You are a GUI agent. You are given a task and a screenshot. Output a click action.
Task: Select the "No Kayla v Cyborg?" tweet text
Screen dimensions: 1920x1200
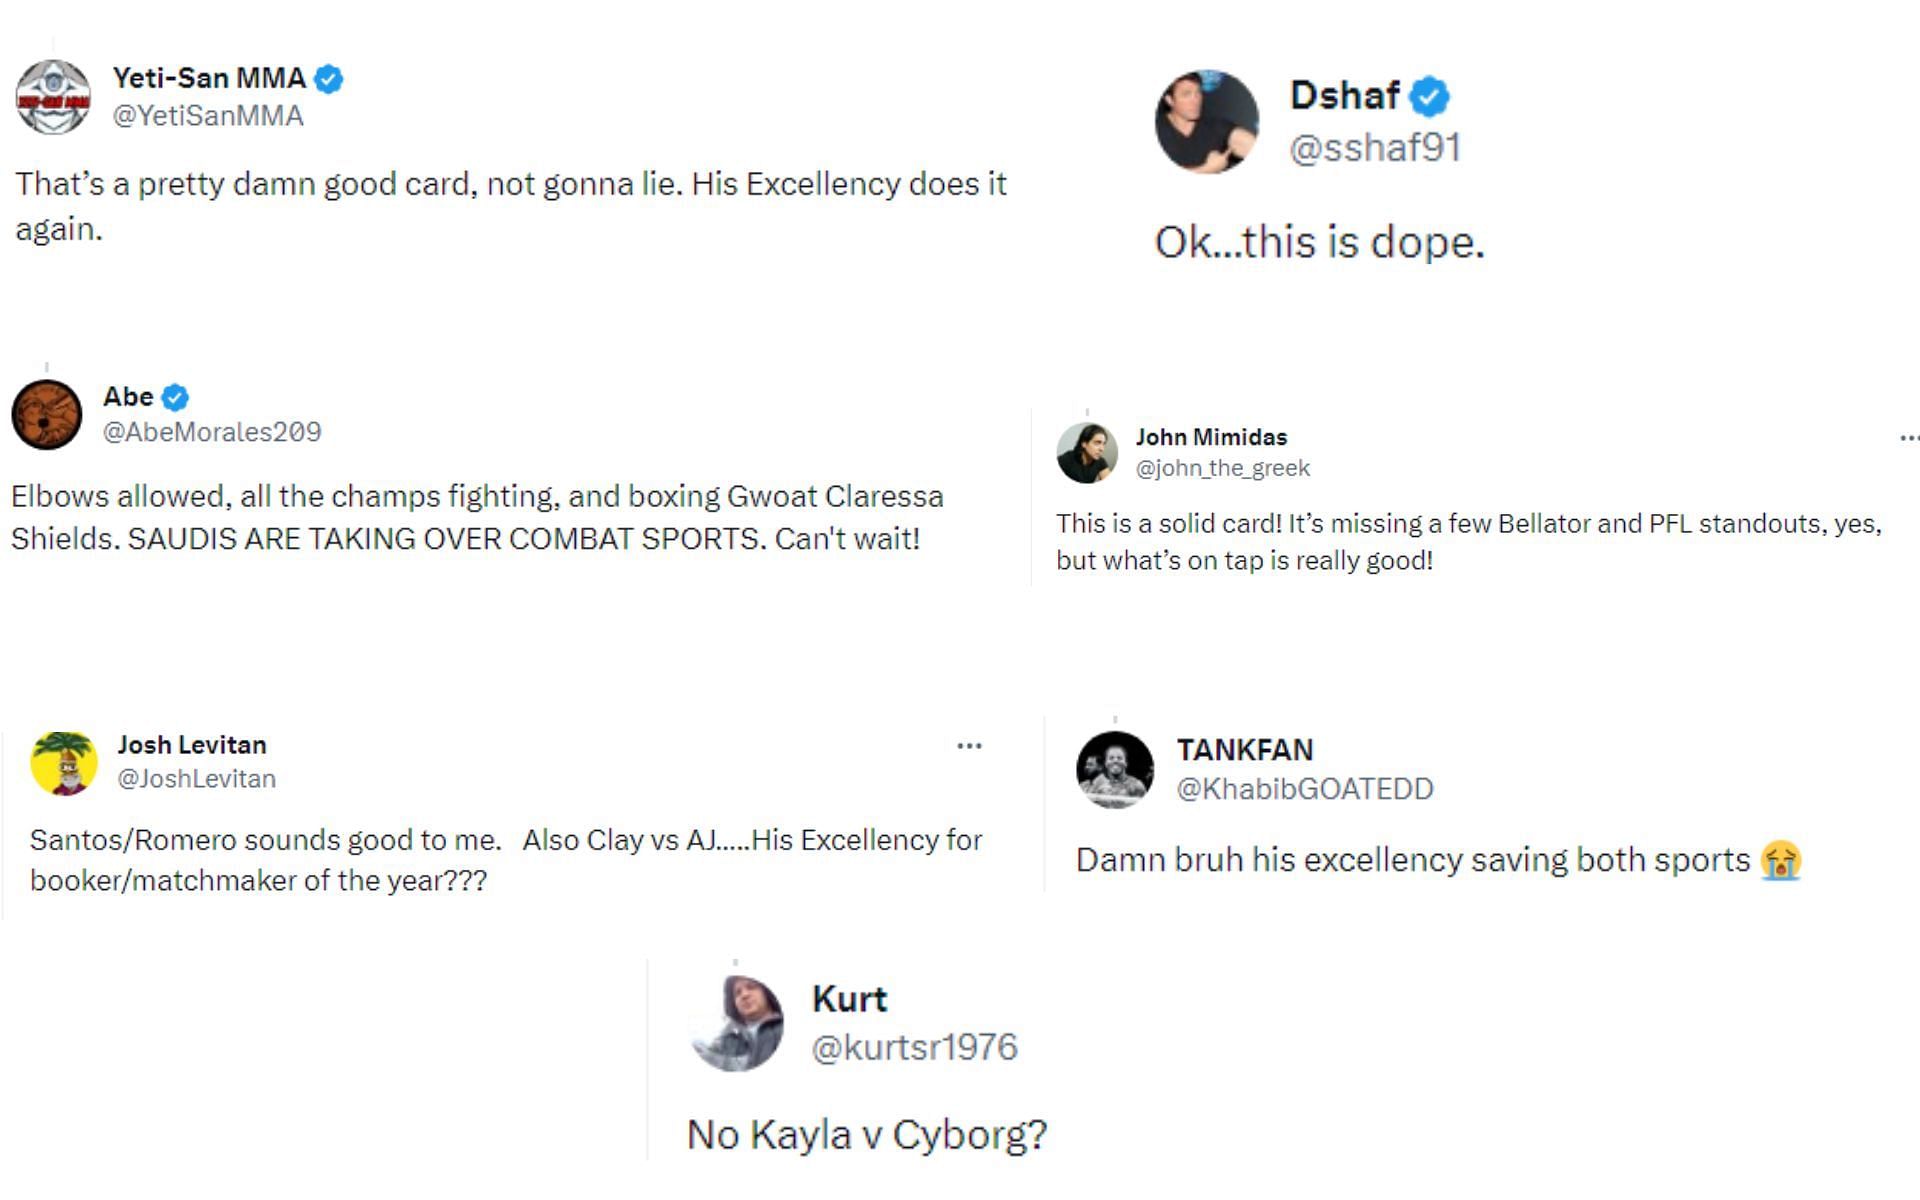[x=867, y=1135]
